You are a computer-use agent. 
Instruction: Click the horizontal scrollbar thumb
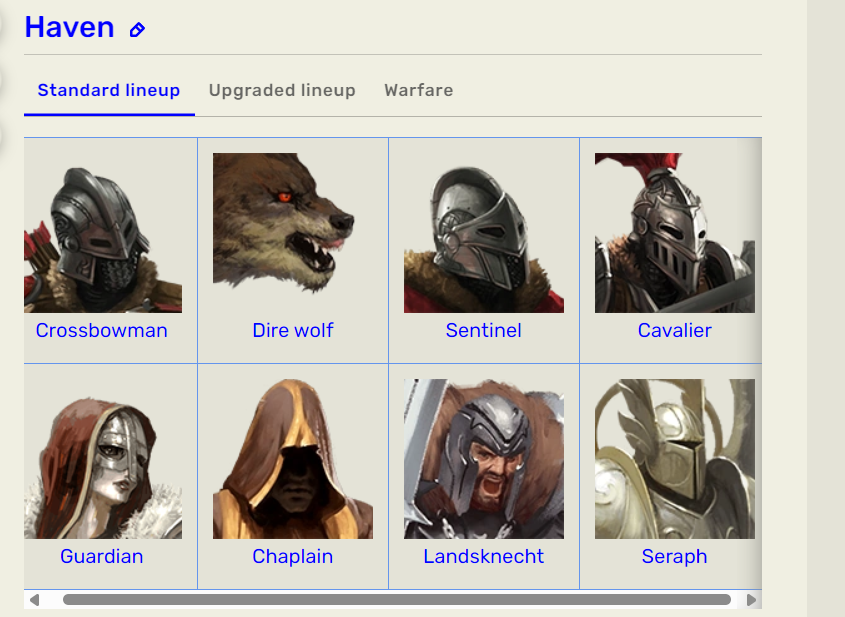tap(397, 600)
